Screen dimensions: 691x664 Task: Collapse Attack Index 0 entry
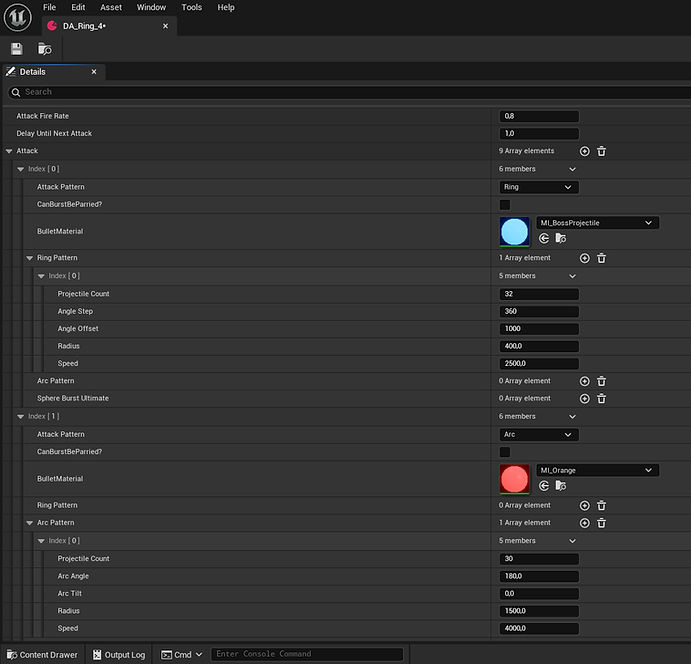(20, 169)
